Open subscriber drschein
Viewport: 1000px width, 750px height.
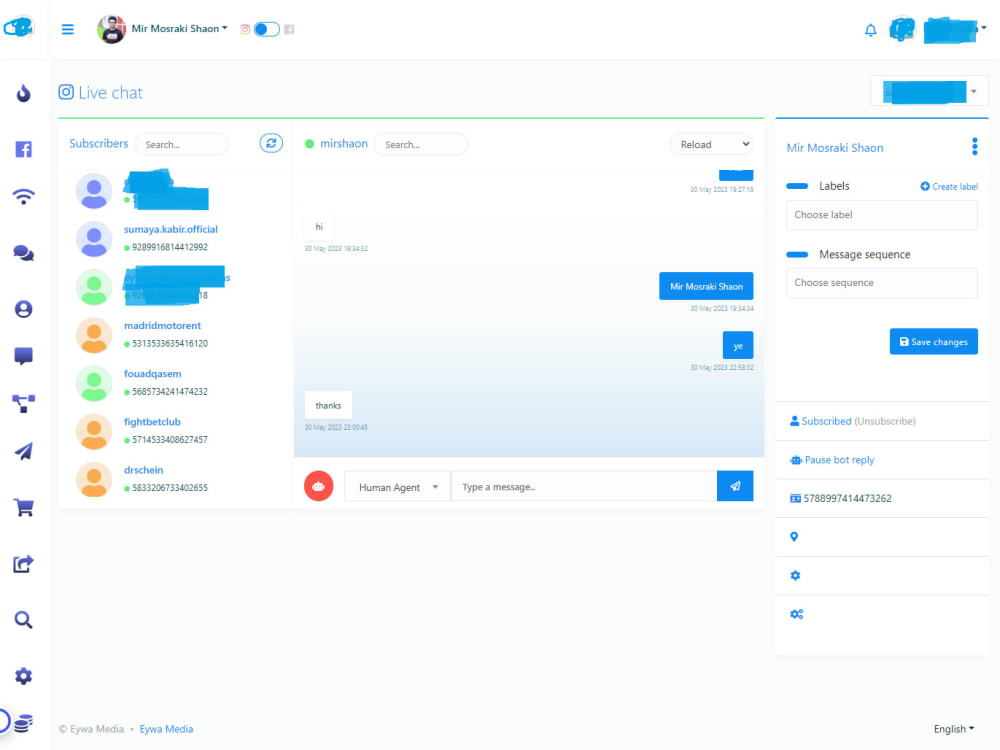pyautogui.click(x=143, y=470)
